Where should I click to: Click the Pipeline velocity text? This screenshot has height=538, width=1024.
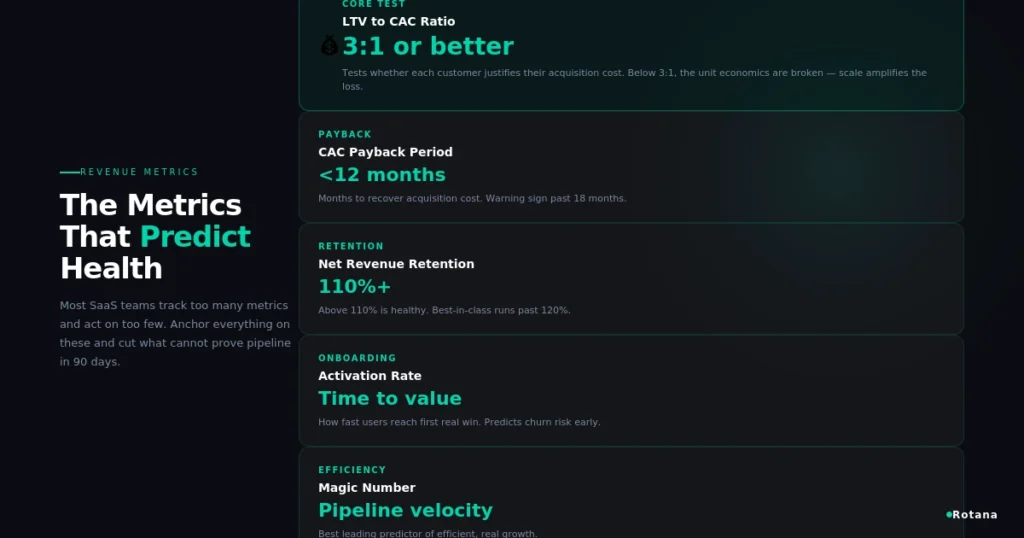[406, 510]
